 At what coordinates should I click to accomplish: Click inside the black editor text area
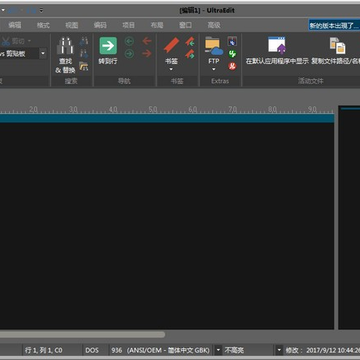pos(167,226)
